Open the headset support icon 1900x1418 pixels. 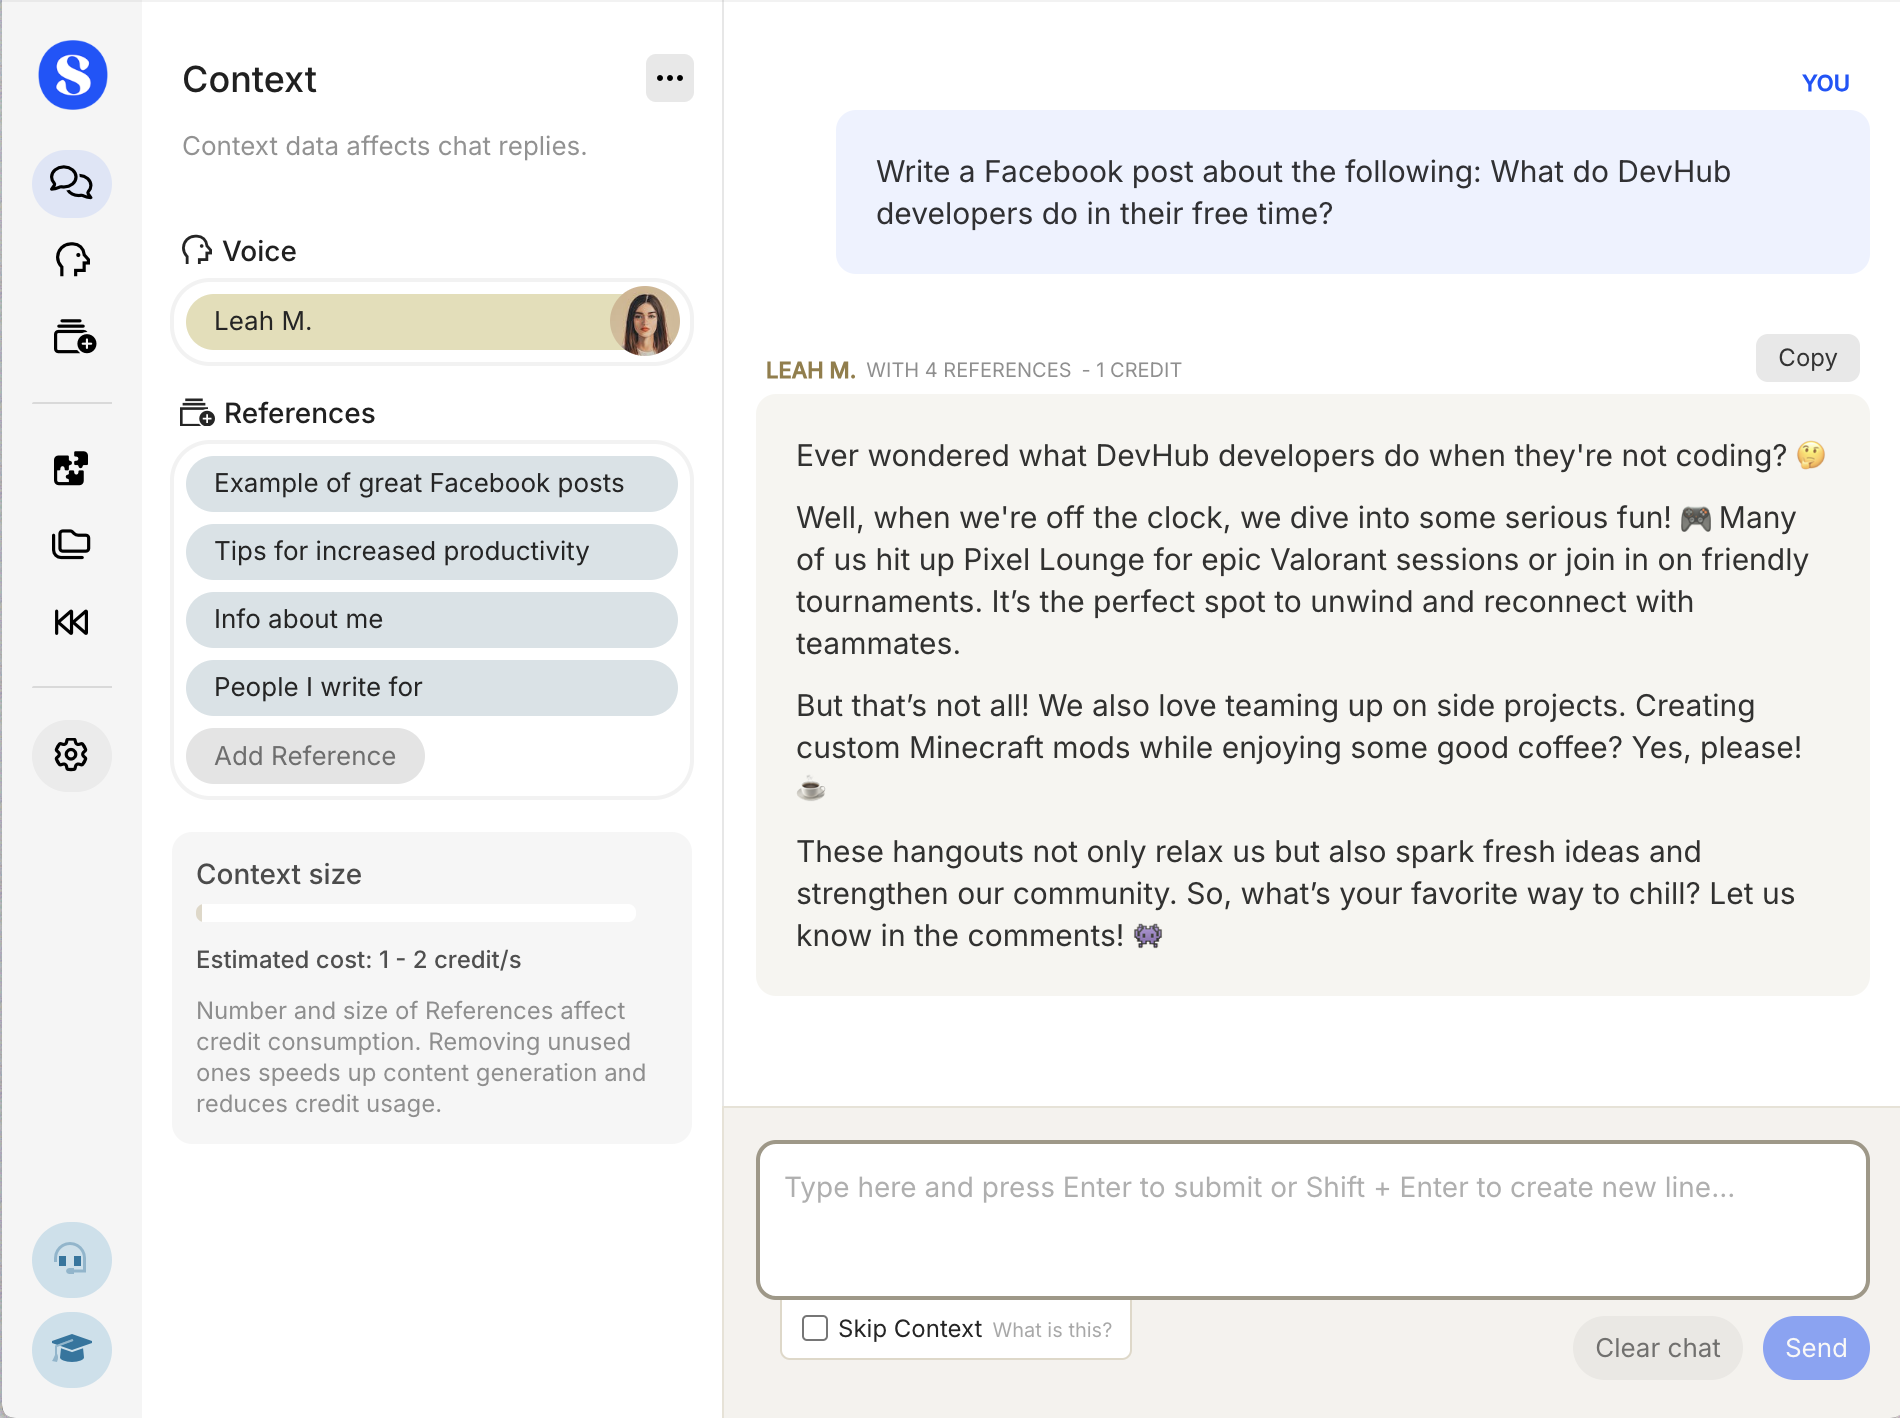coord(72,1260)
